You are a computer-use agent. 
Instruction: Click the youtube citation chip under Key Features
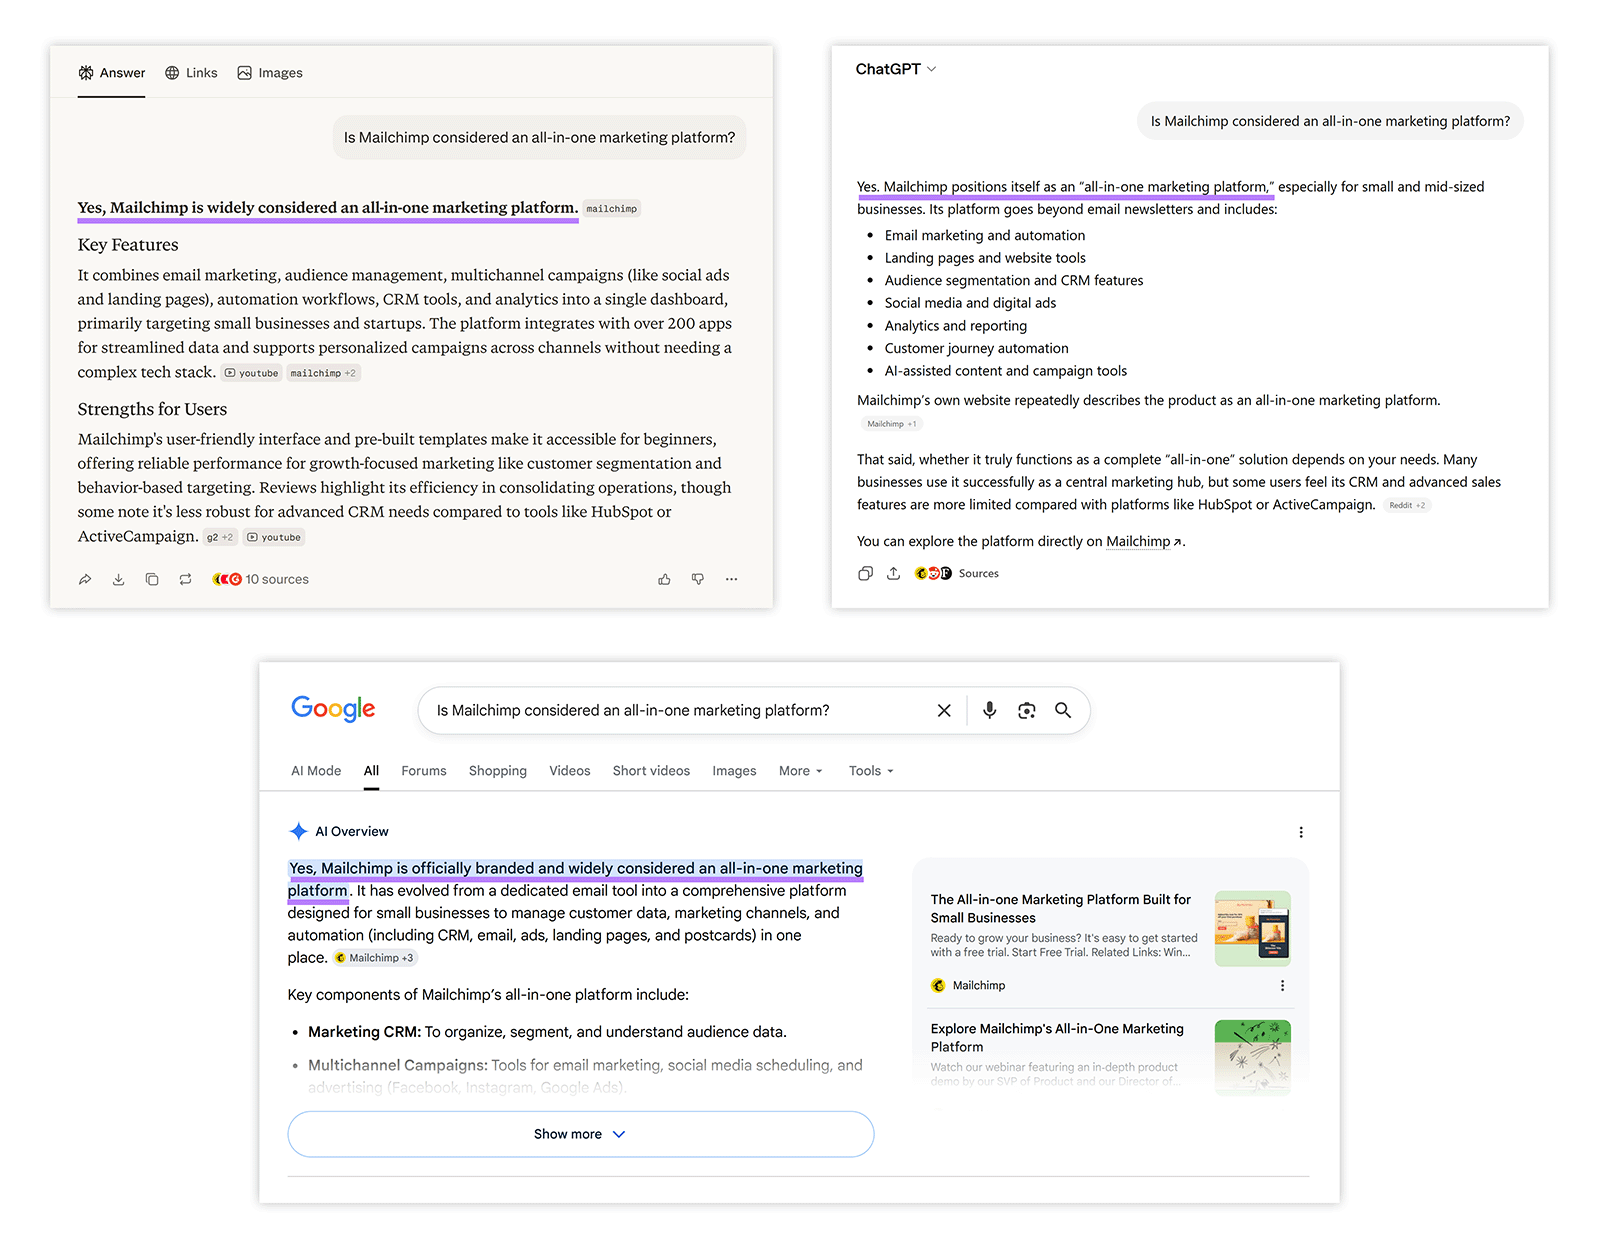tap(252, 373)
